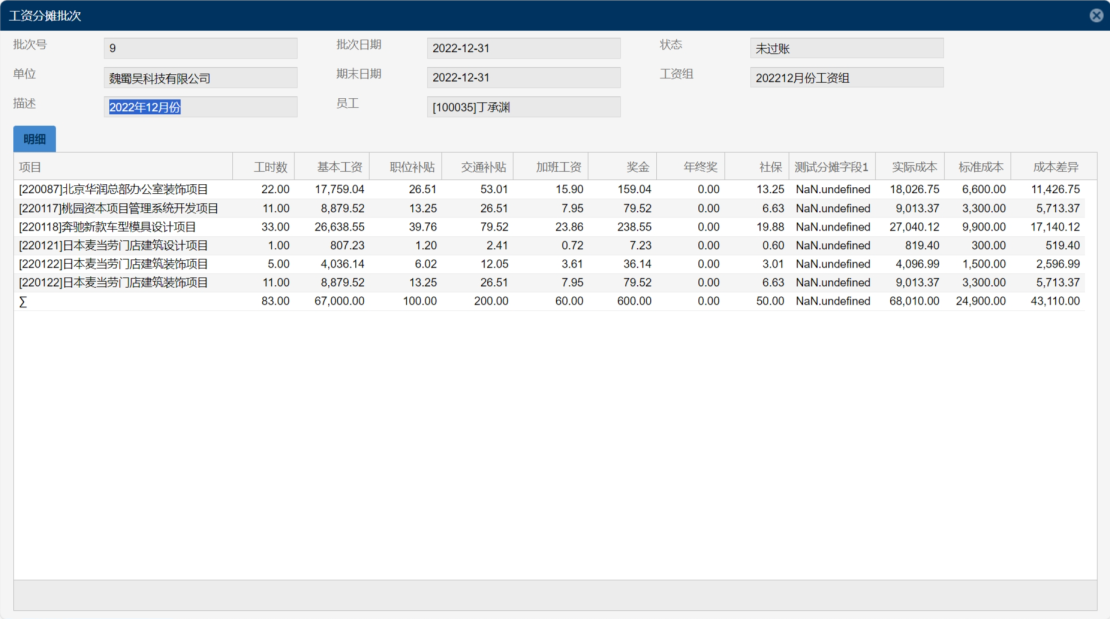Click the 测试分摊字段1 column header
This screenshot has width=1110, height=619.
click(x=831, y=167)
